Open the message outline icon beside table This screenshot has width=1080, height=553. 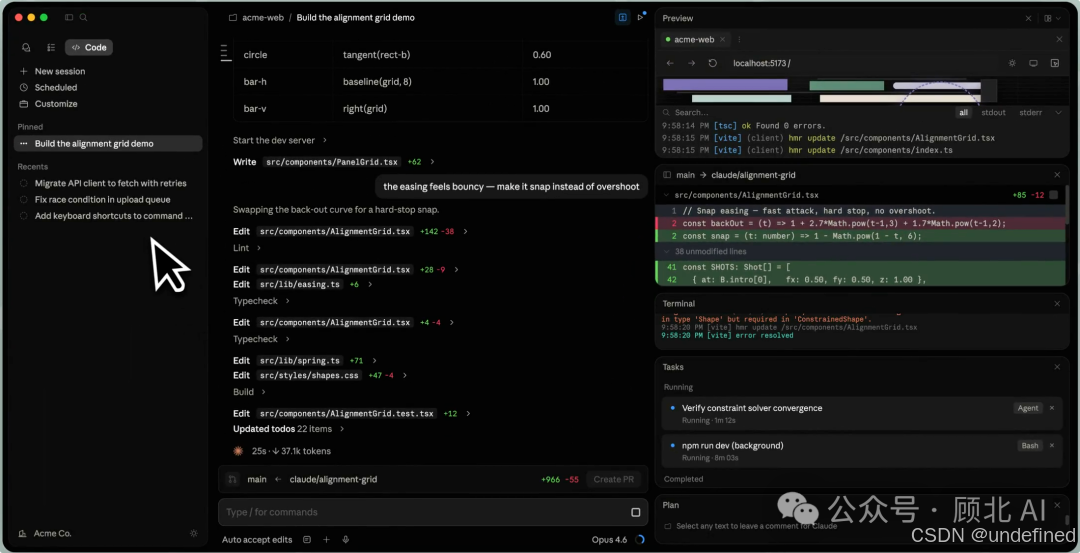[x=225, y=53]
